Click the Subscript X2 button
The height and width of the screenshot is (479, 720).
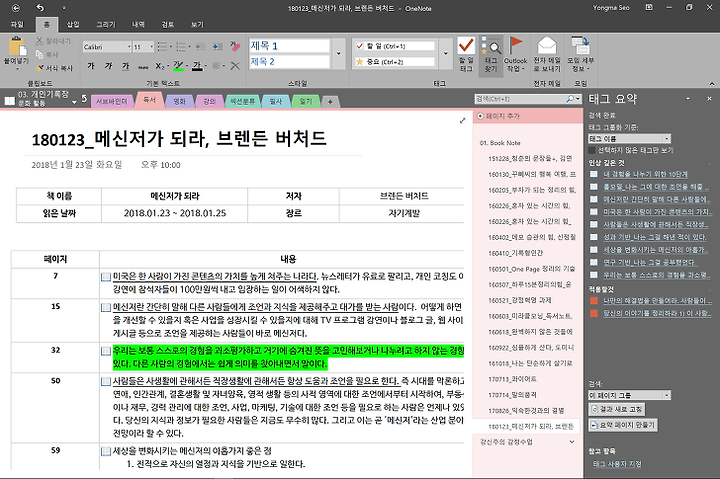pos(159,66)
